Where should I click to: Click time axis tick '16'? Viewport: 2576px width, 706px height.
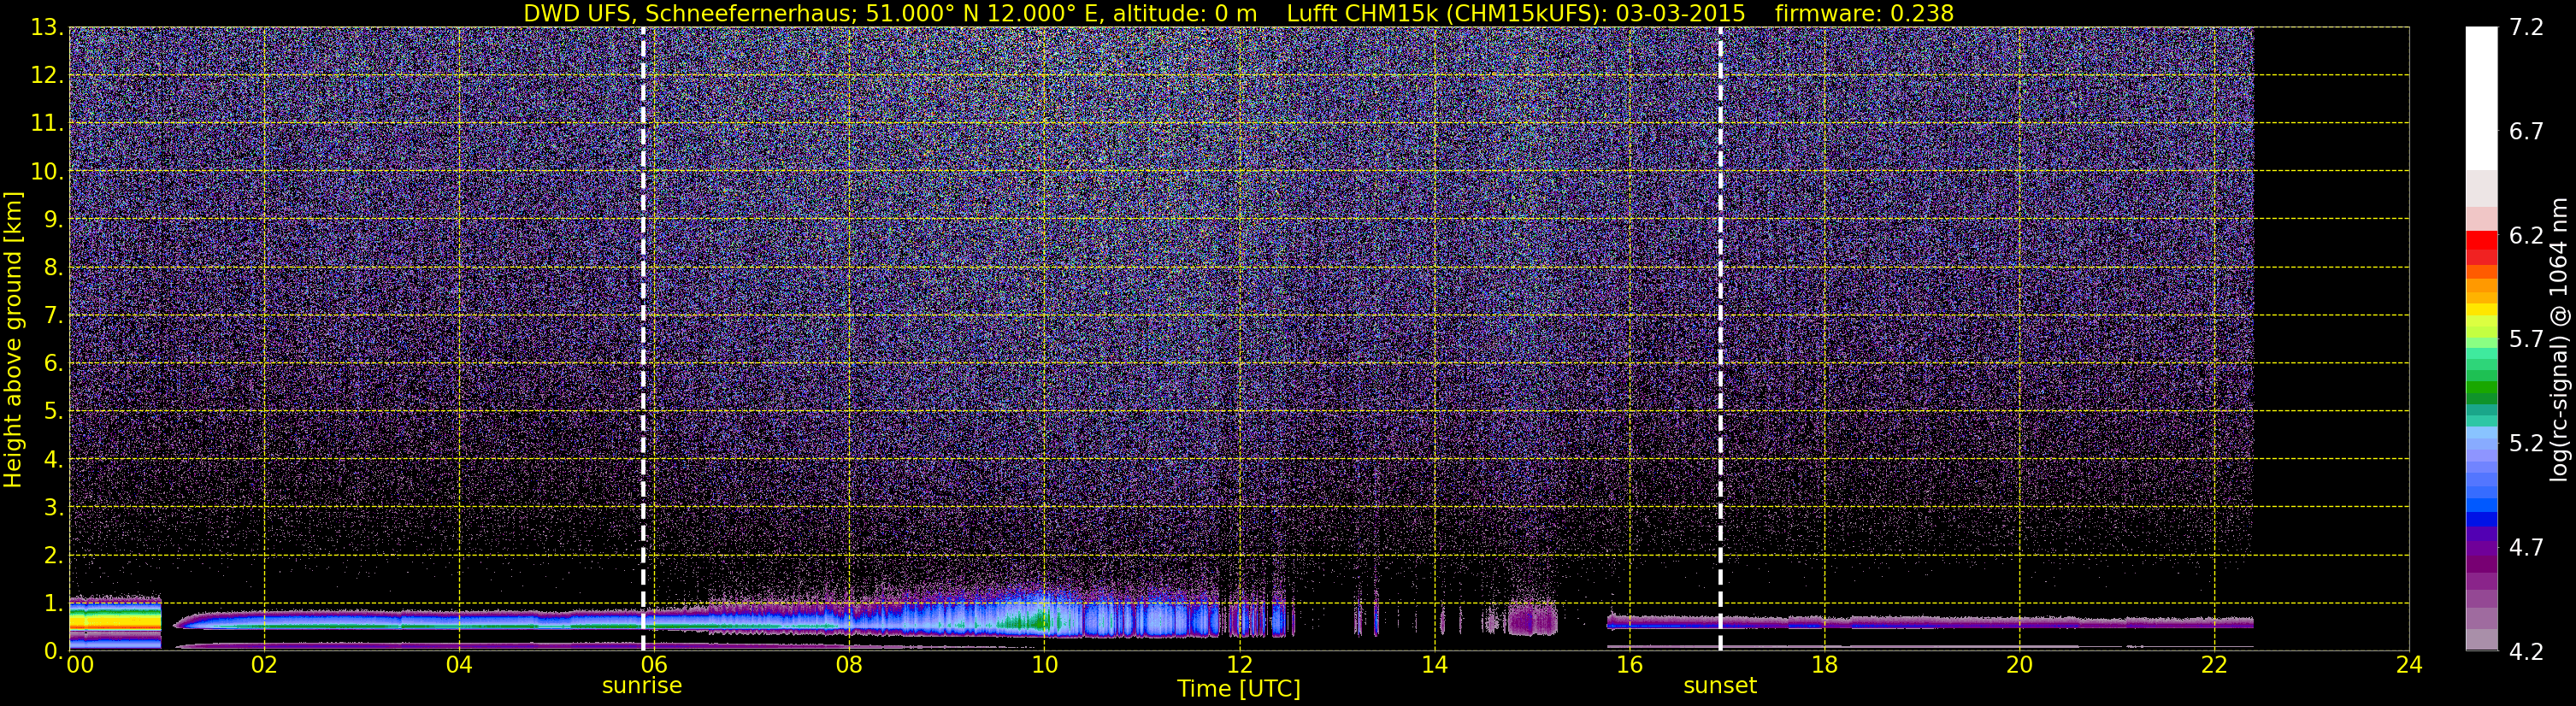point(1629,666)
